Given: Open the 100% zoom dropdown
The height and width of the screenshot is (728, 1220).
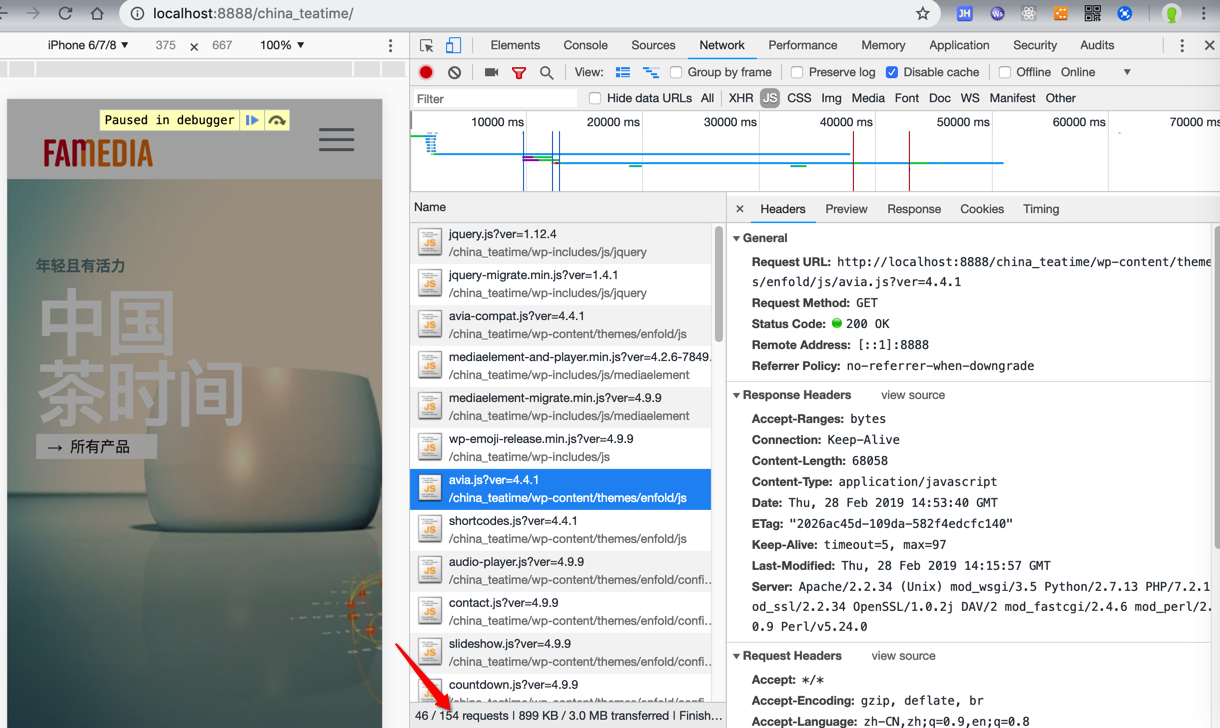Looking at the screenshot, I should (x=282, y=46).
